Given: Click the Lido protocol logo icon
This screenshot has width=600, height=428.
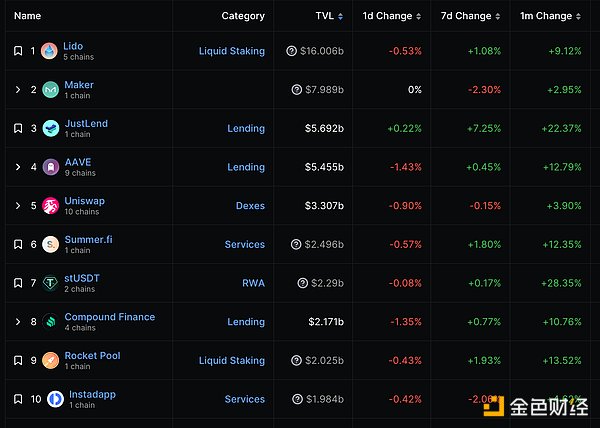Looking at the screenshot, I should [x=49, y=51].
